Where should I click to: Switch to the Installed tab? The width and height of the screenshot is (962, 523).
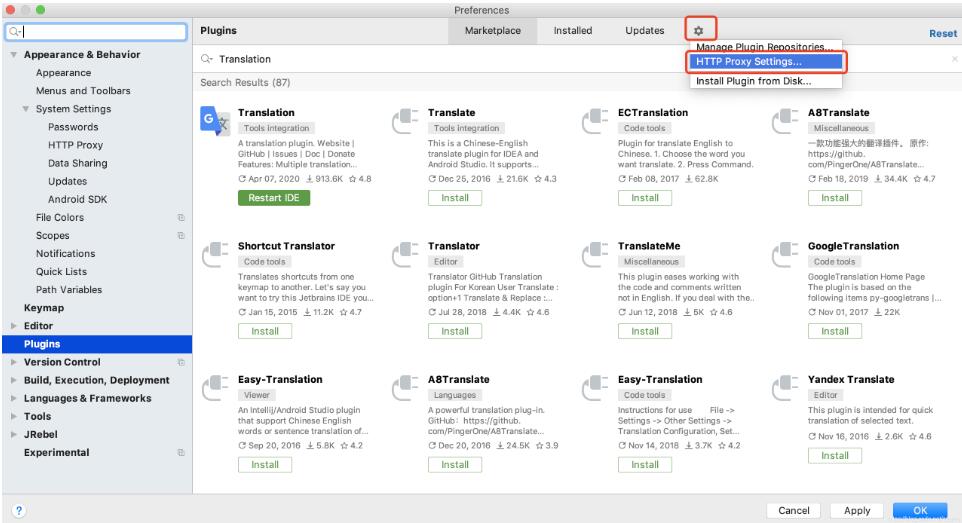point(572,31)
